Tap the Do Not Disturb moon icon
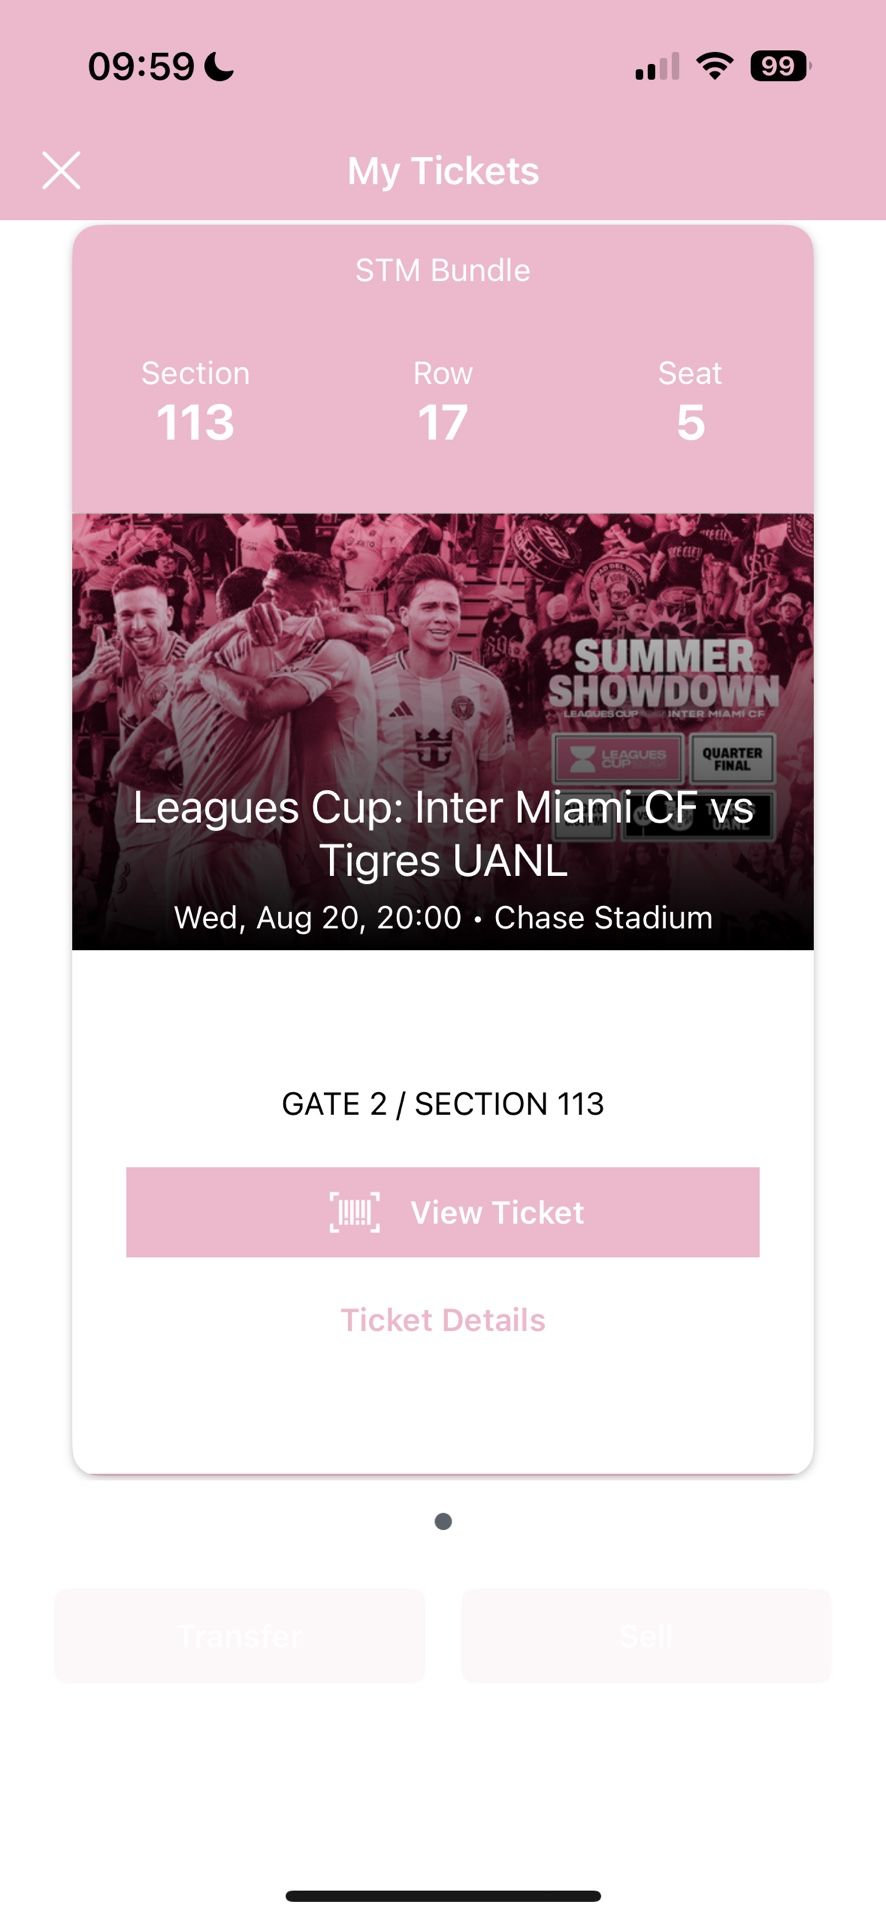Viewport: 886px width, 1920px height. coord(218,66)
